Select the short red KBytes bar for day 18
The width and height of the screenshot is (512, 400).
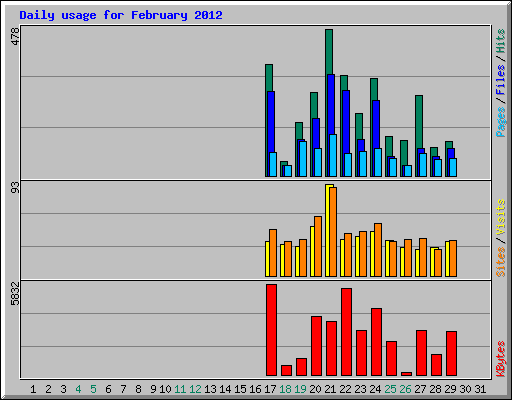[286, 371]
